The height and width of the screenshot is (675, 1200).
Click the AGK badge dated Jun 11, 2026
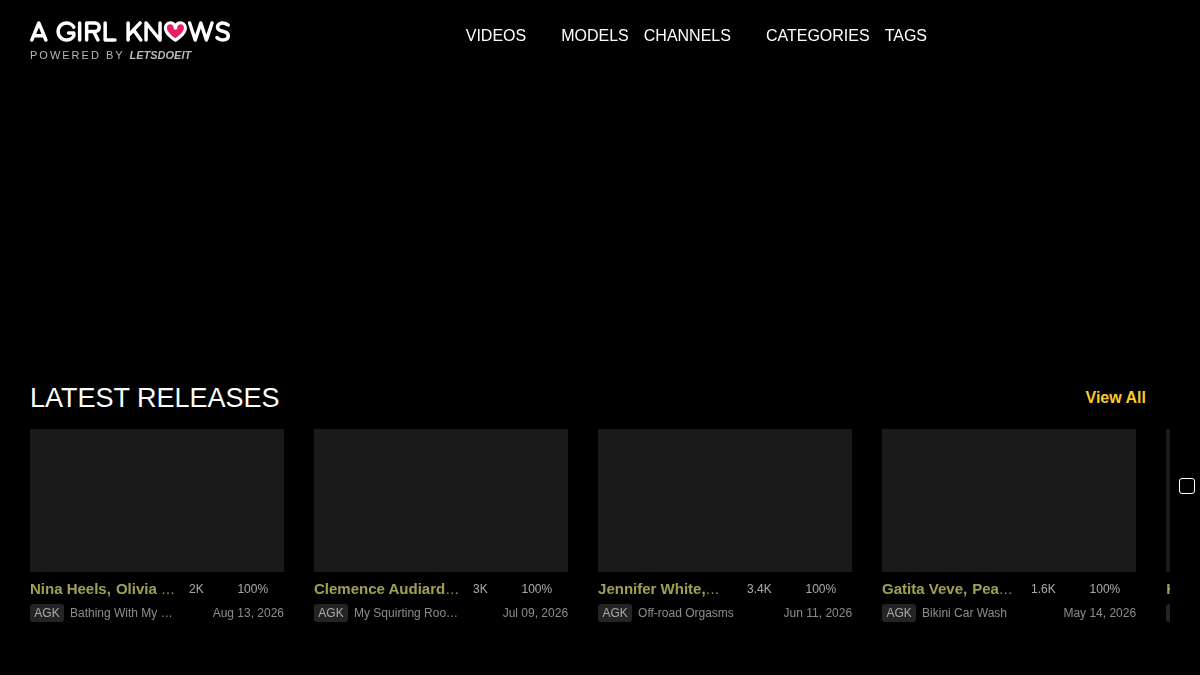tap(615, 613)
